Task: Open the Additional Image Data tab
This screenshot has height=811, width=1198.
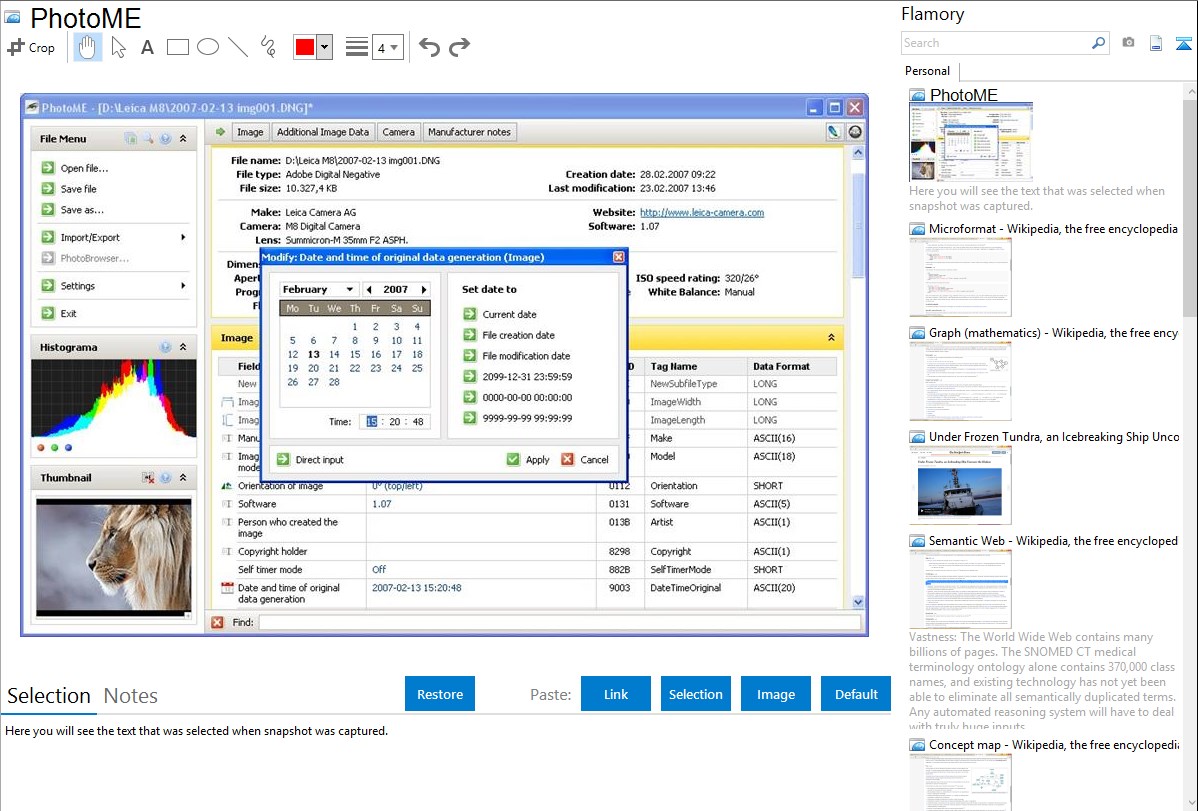Action: click(x=322, y=132)
